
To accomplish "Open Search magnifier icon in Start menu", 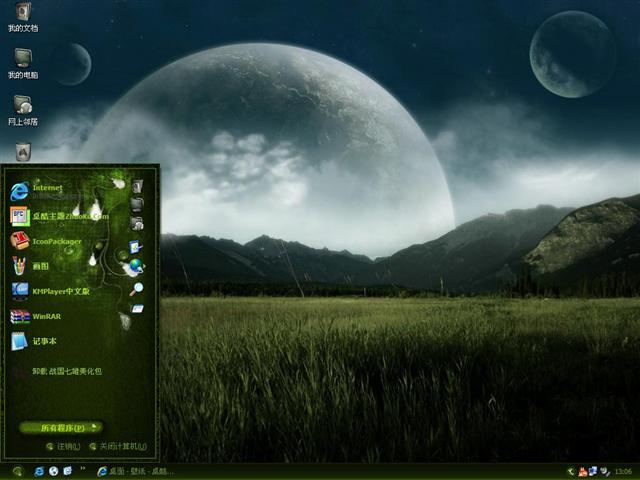I will (136, 289).
